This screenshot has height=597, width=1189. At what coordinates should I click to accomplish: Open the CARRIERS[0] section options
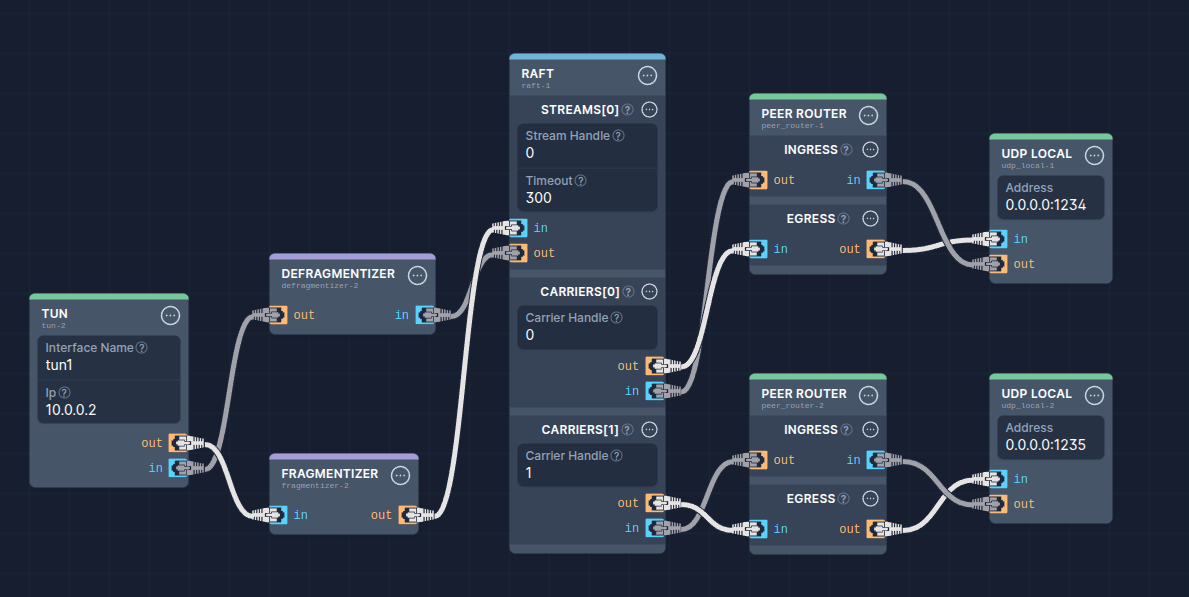[648, 291]
